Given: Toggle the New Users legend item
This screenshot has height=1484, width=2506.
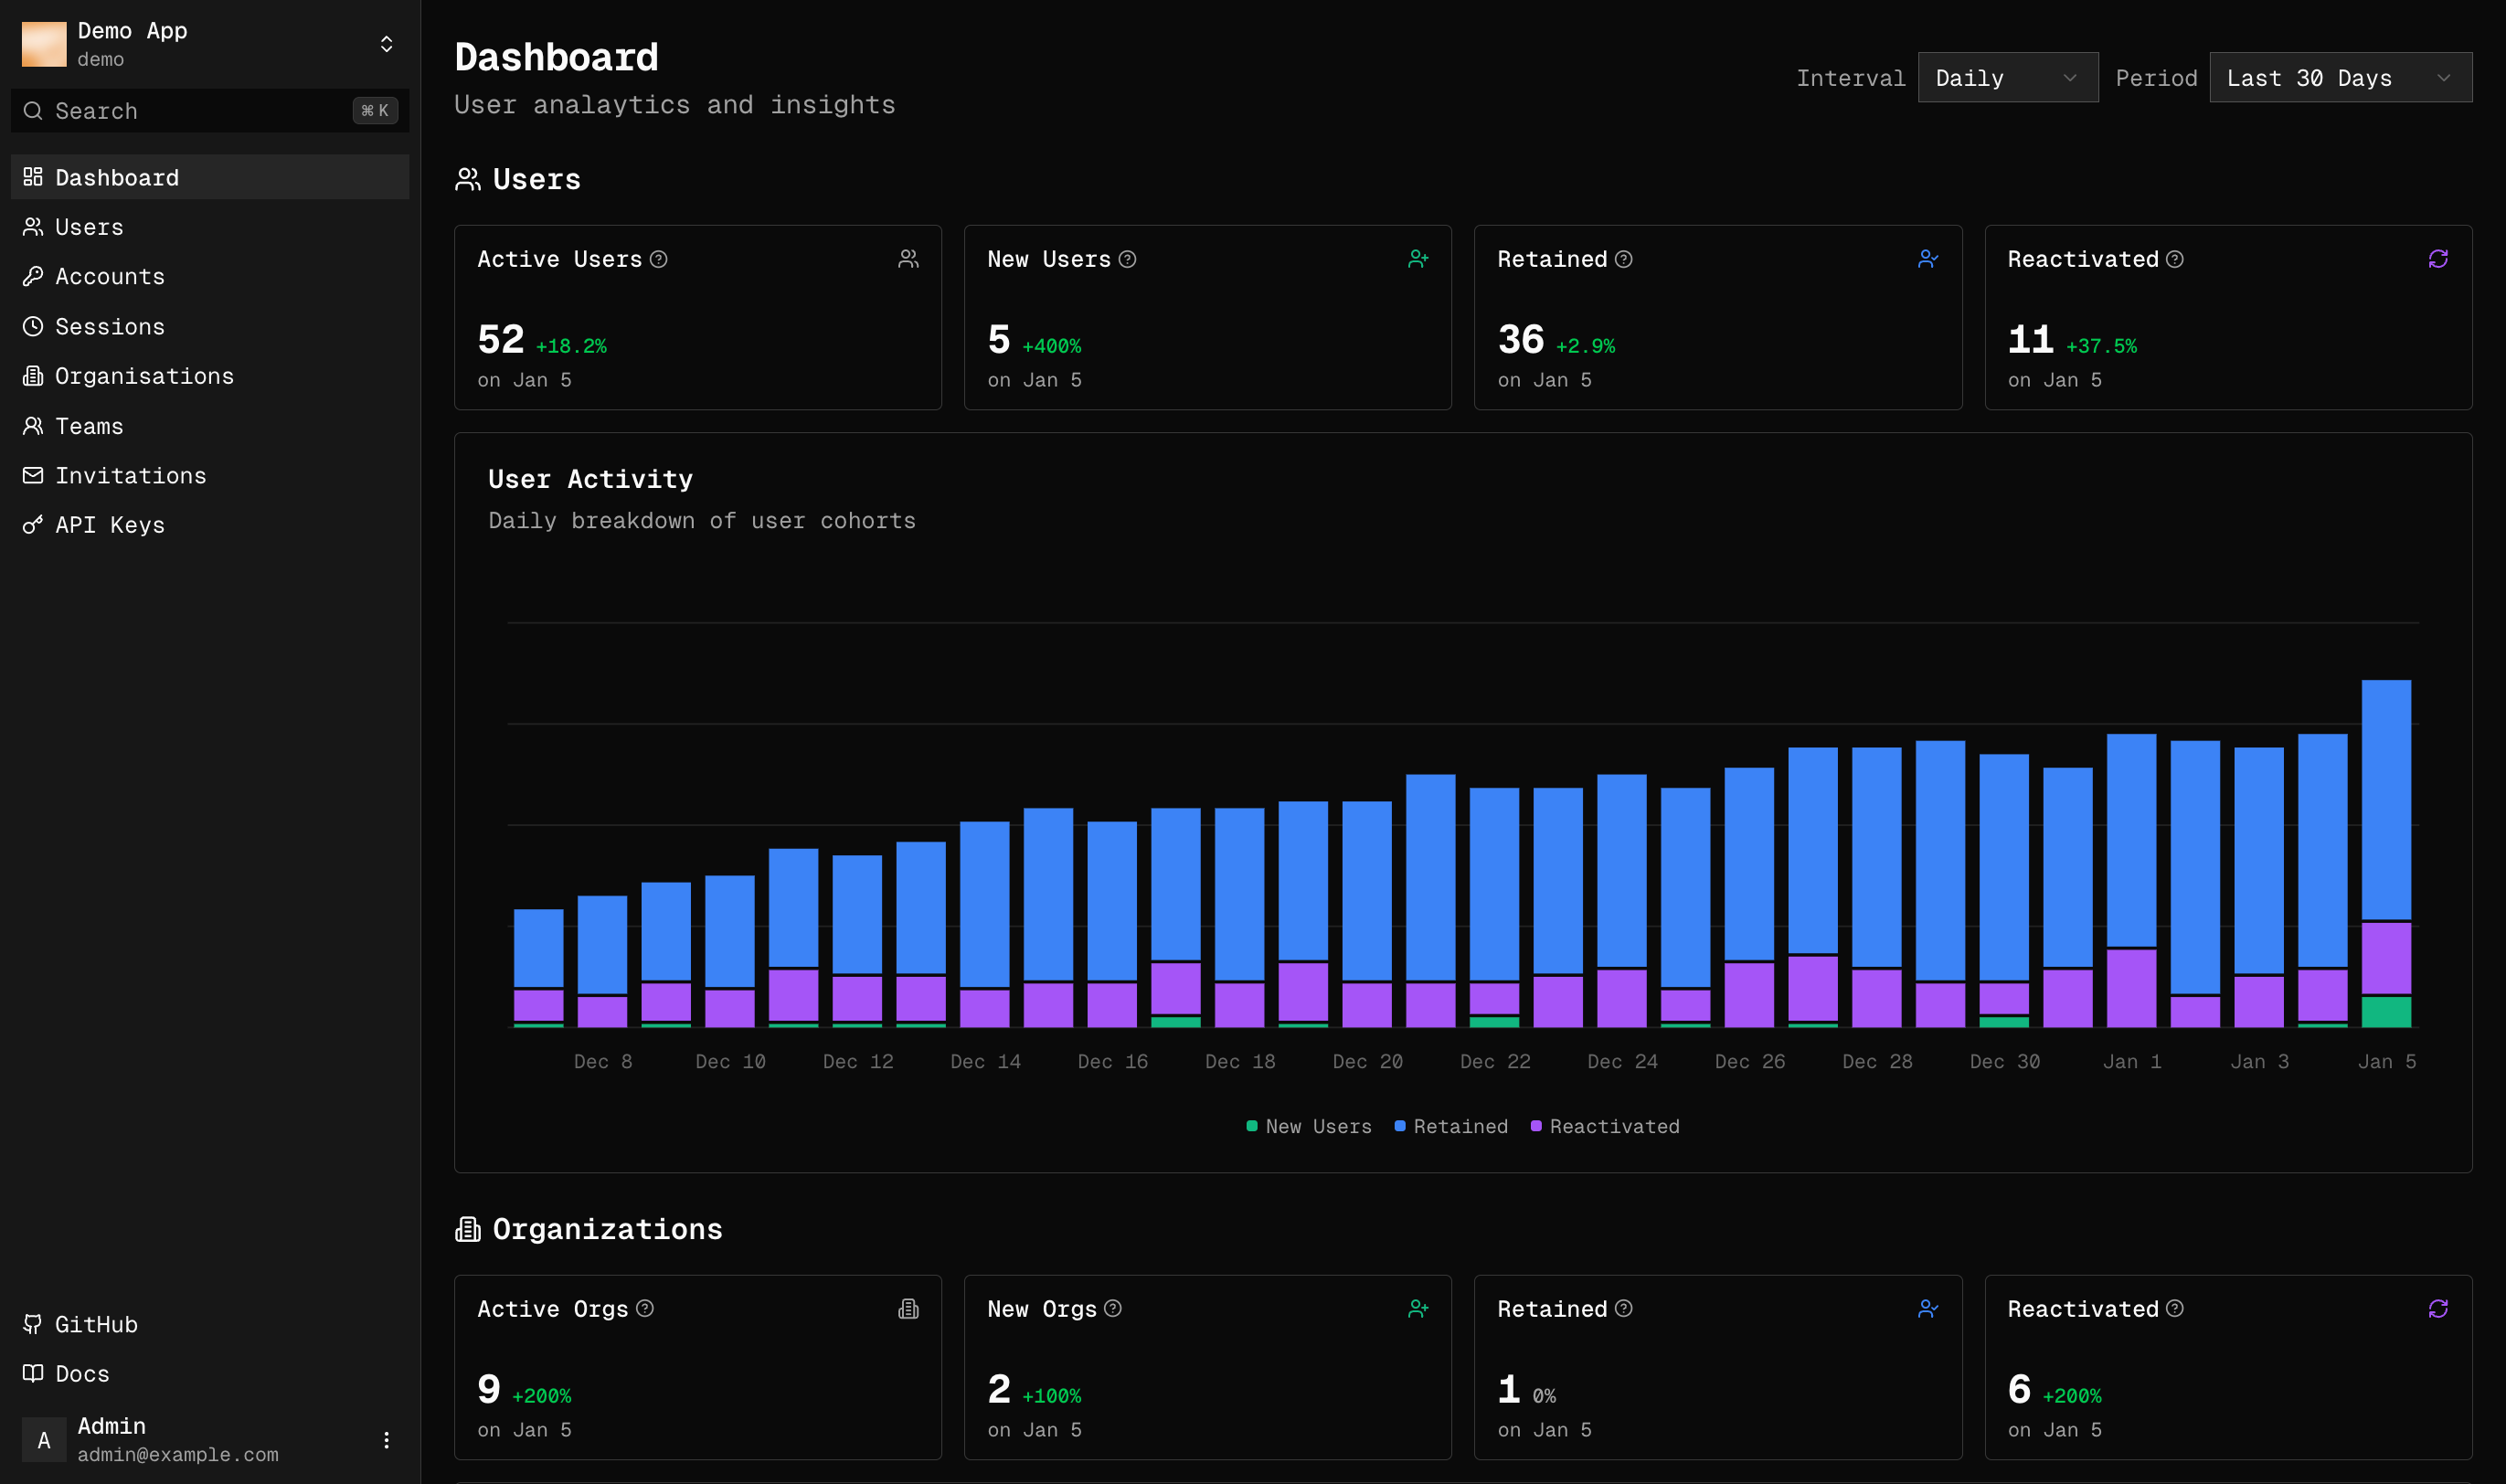Looking at the screenshot, I should click(1310, 1126).
